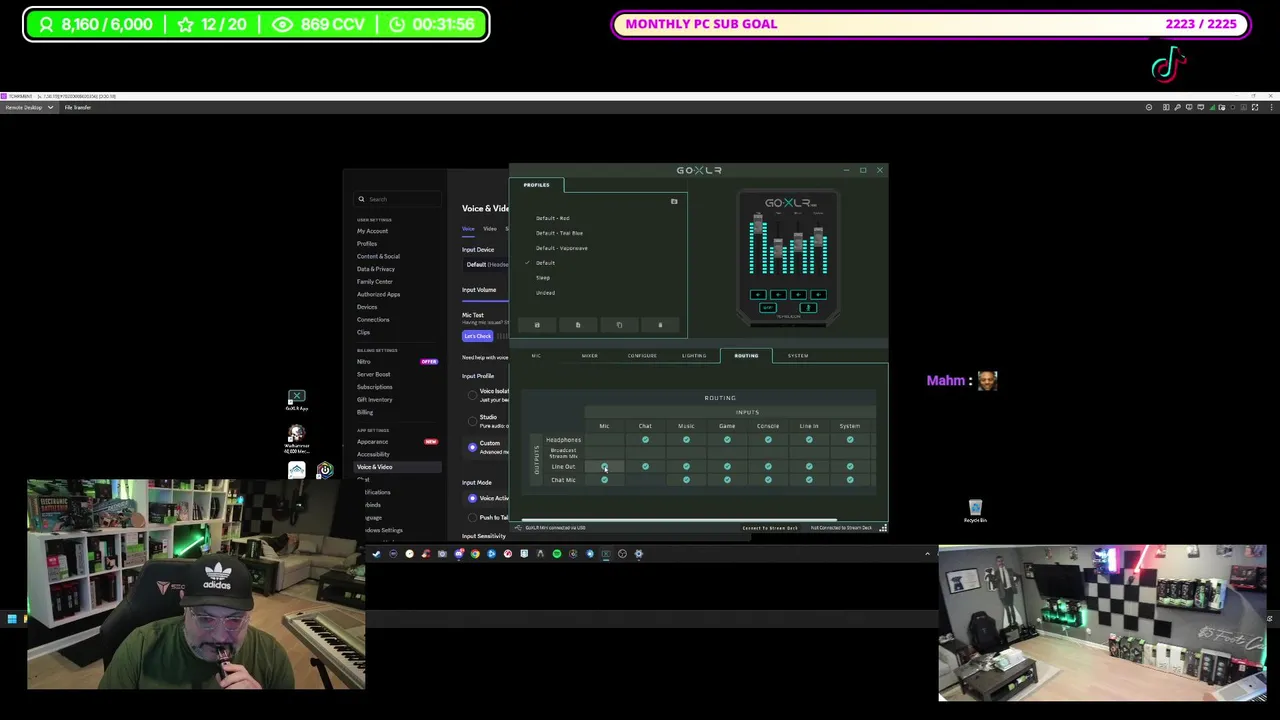Click the horizontal scrollbar in the GoXLR window

(x=678, y=521)
